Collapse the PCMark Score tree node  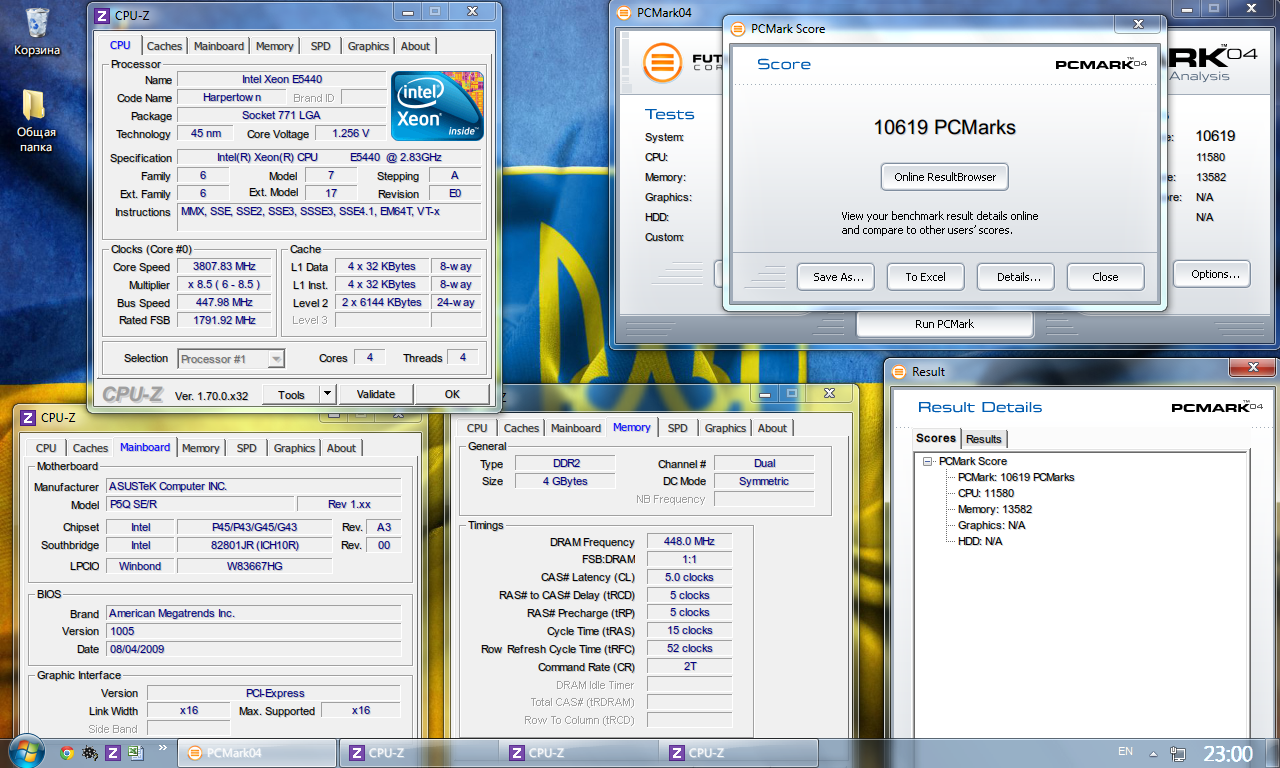pos(928,461)
